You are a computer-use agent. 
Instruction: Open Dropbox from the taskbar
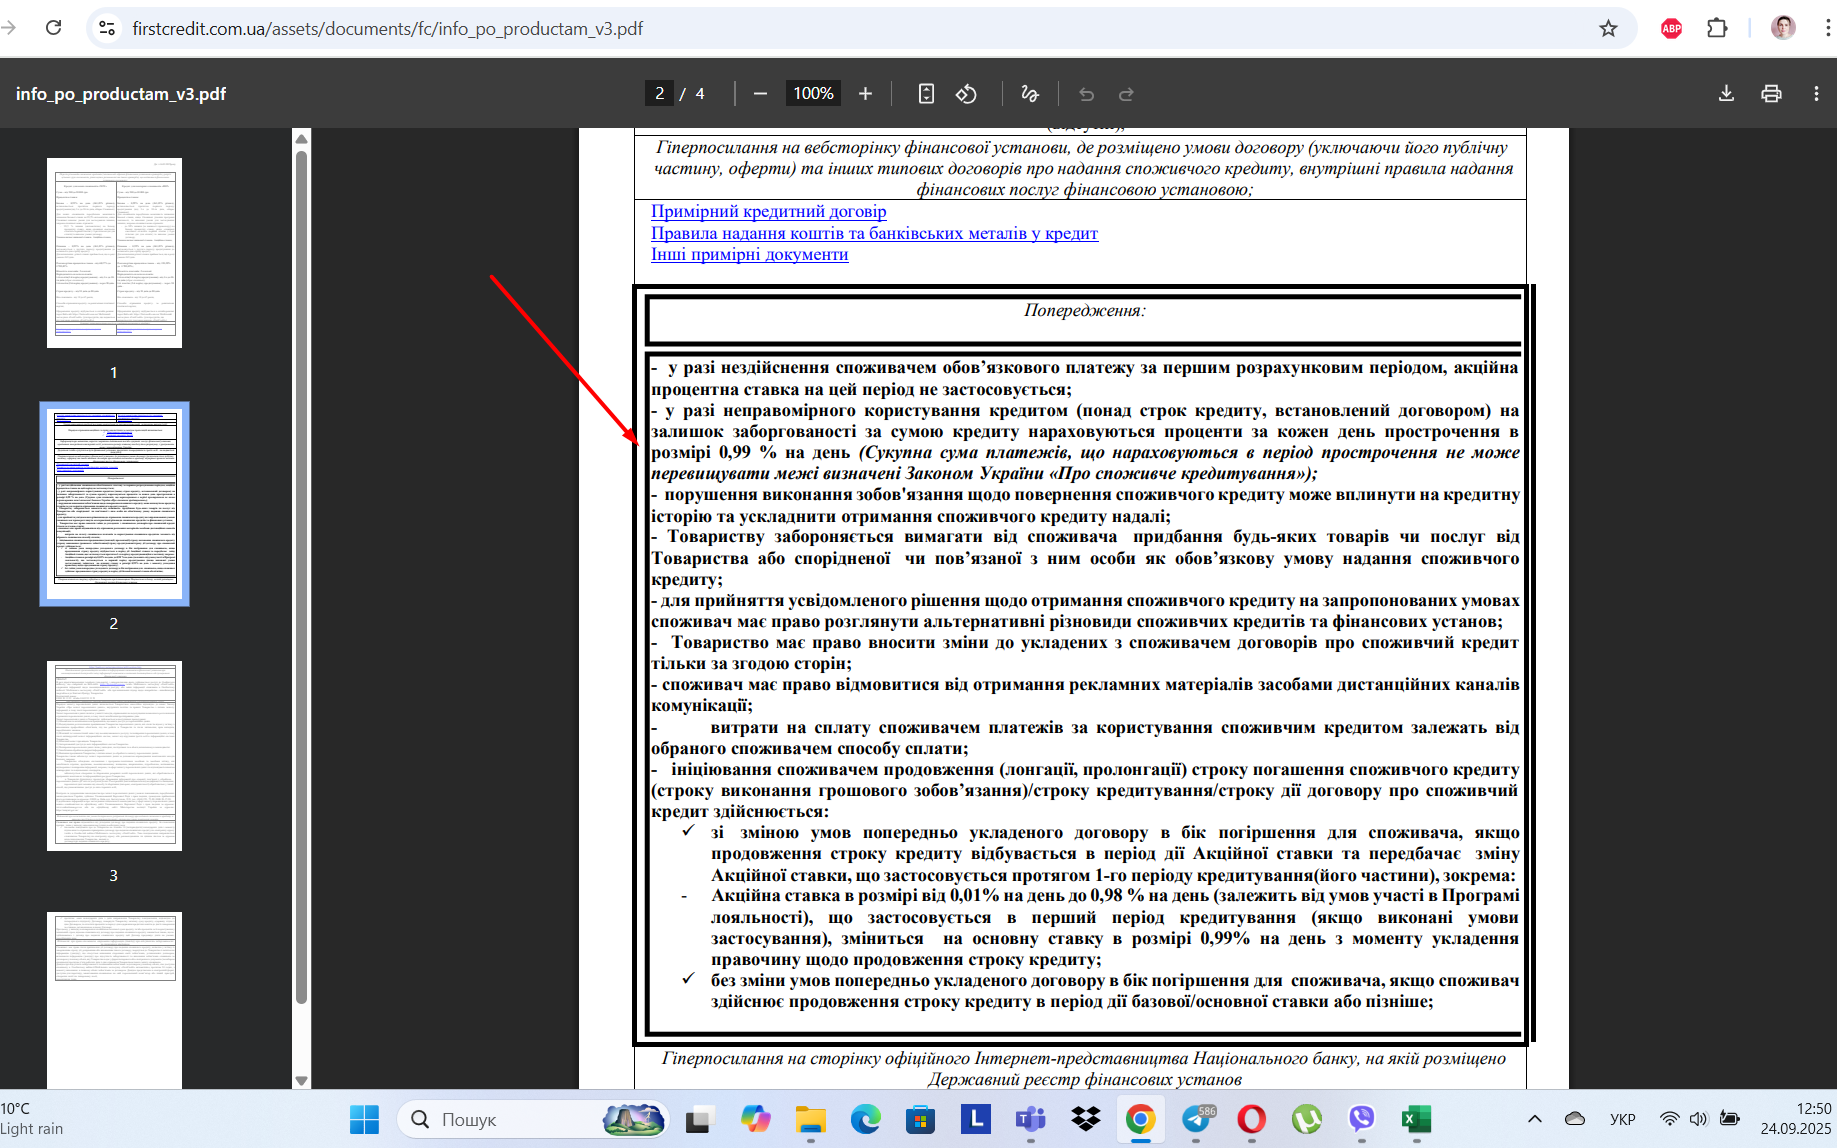(1086, 1119)
